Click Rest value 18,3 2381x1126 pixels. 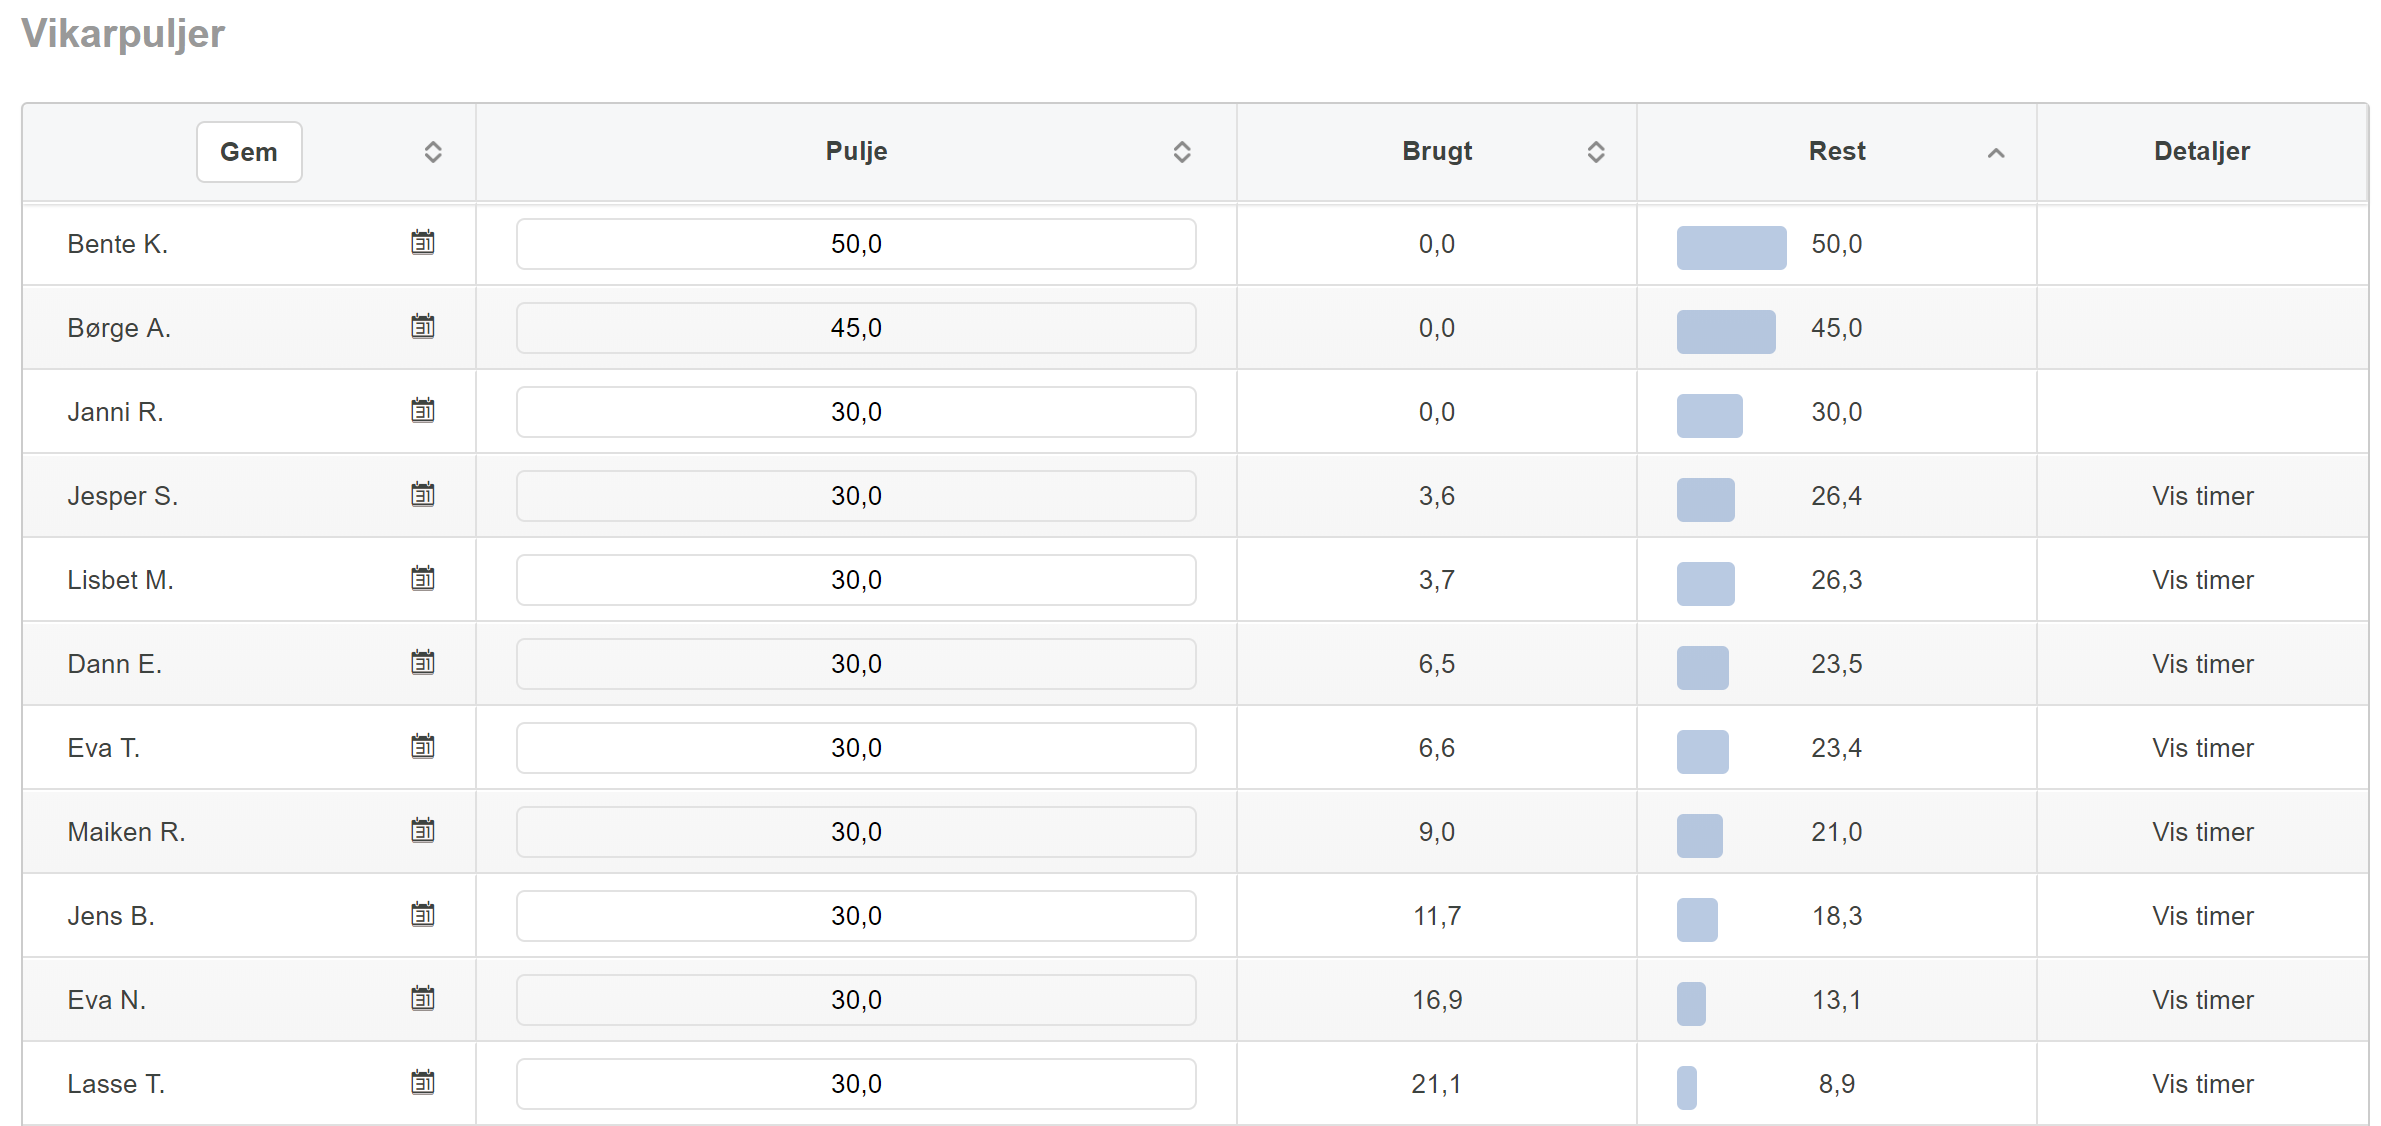1836,916
